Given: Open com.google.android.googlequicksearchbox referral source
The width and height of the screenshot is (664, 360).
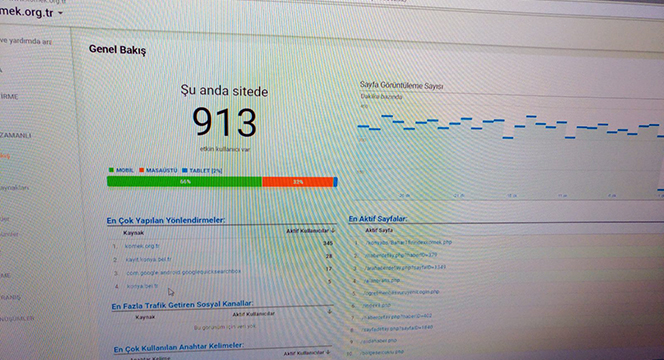Looking at the screenshot, I should (x=183, y=272).
